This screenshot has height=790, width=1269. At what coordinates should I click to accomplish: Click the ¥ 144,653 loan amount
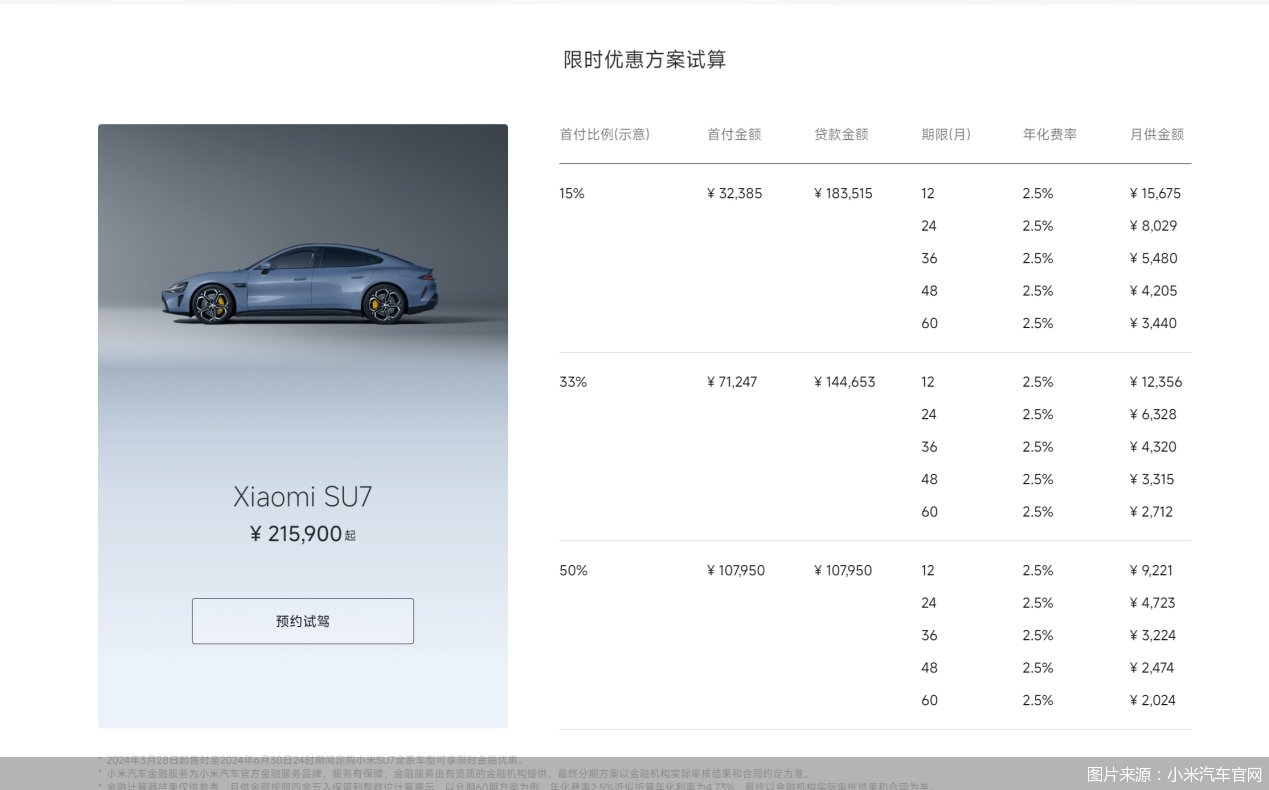coord(844,382)
